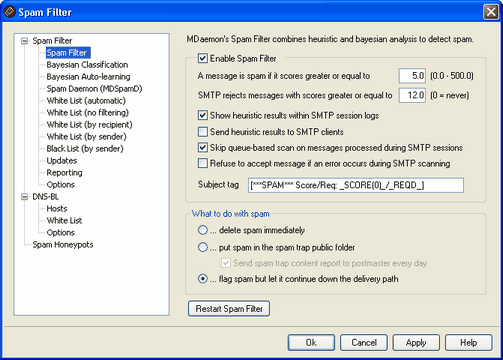The image size is (503, 360).
Task: Click the Restart Spam Filter button
Action: (x=229, y=309)
